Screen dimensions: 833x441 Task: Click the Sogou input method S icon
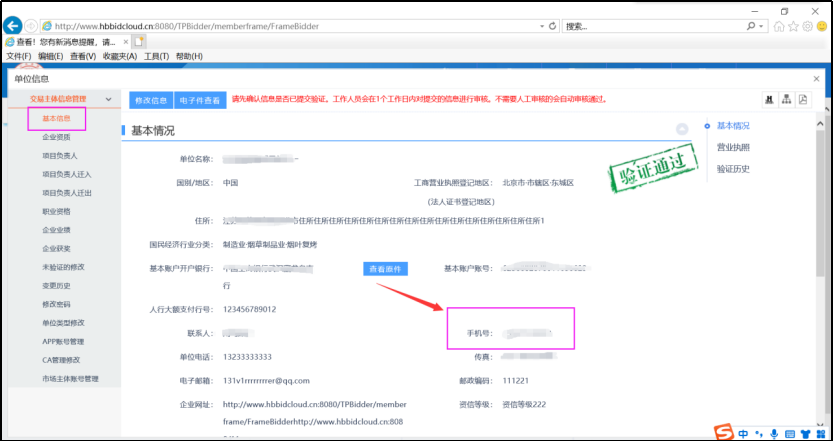723,432
